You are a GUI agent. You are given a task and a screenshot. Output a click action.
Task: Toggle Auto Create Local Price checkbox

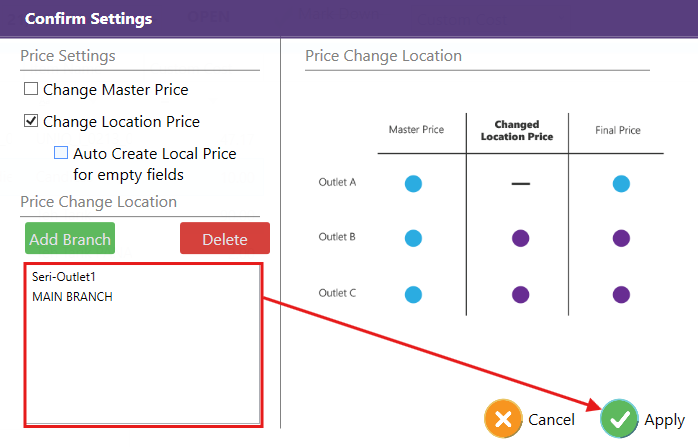[61, 153]
